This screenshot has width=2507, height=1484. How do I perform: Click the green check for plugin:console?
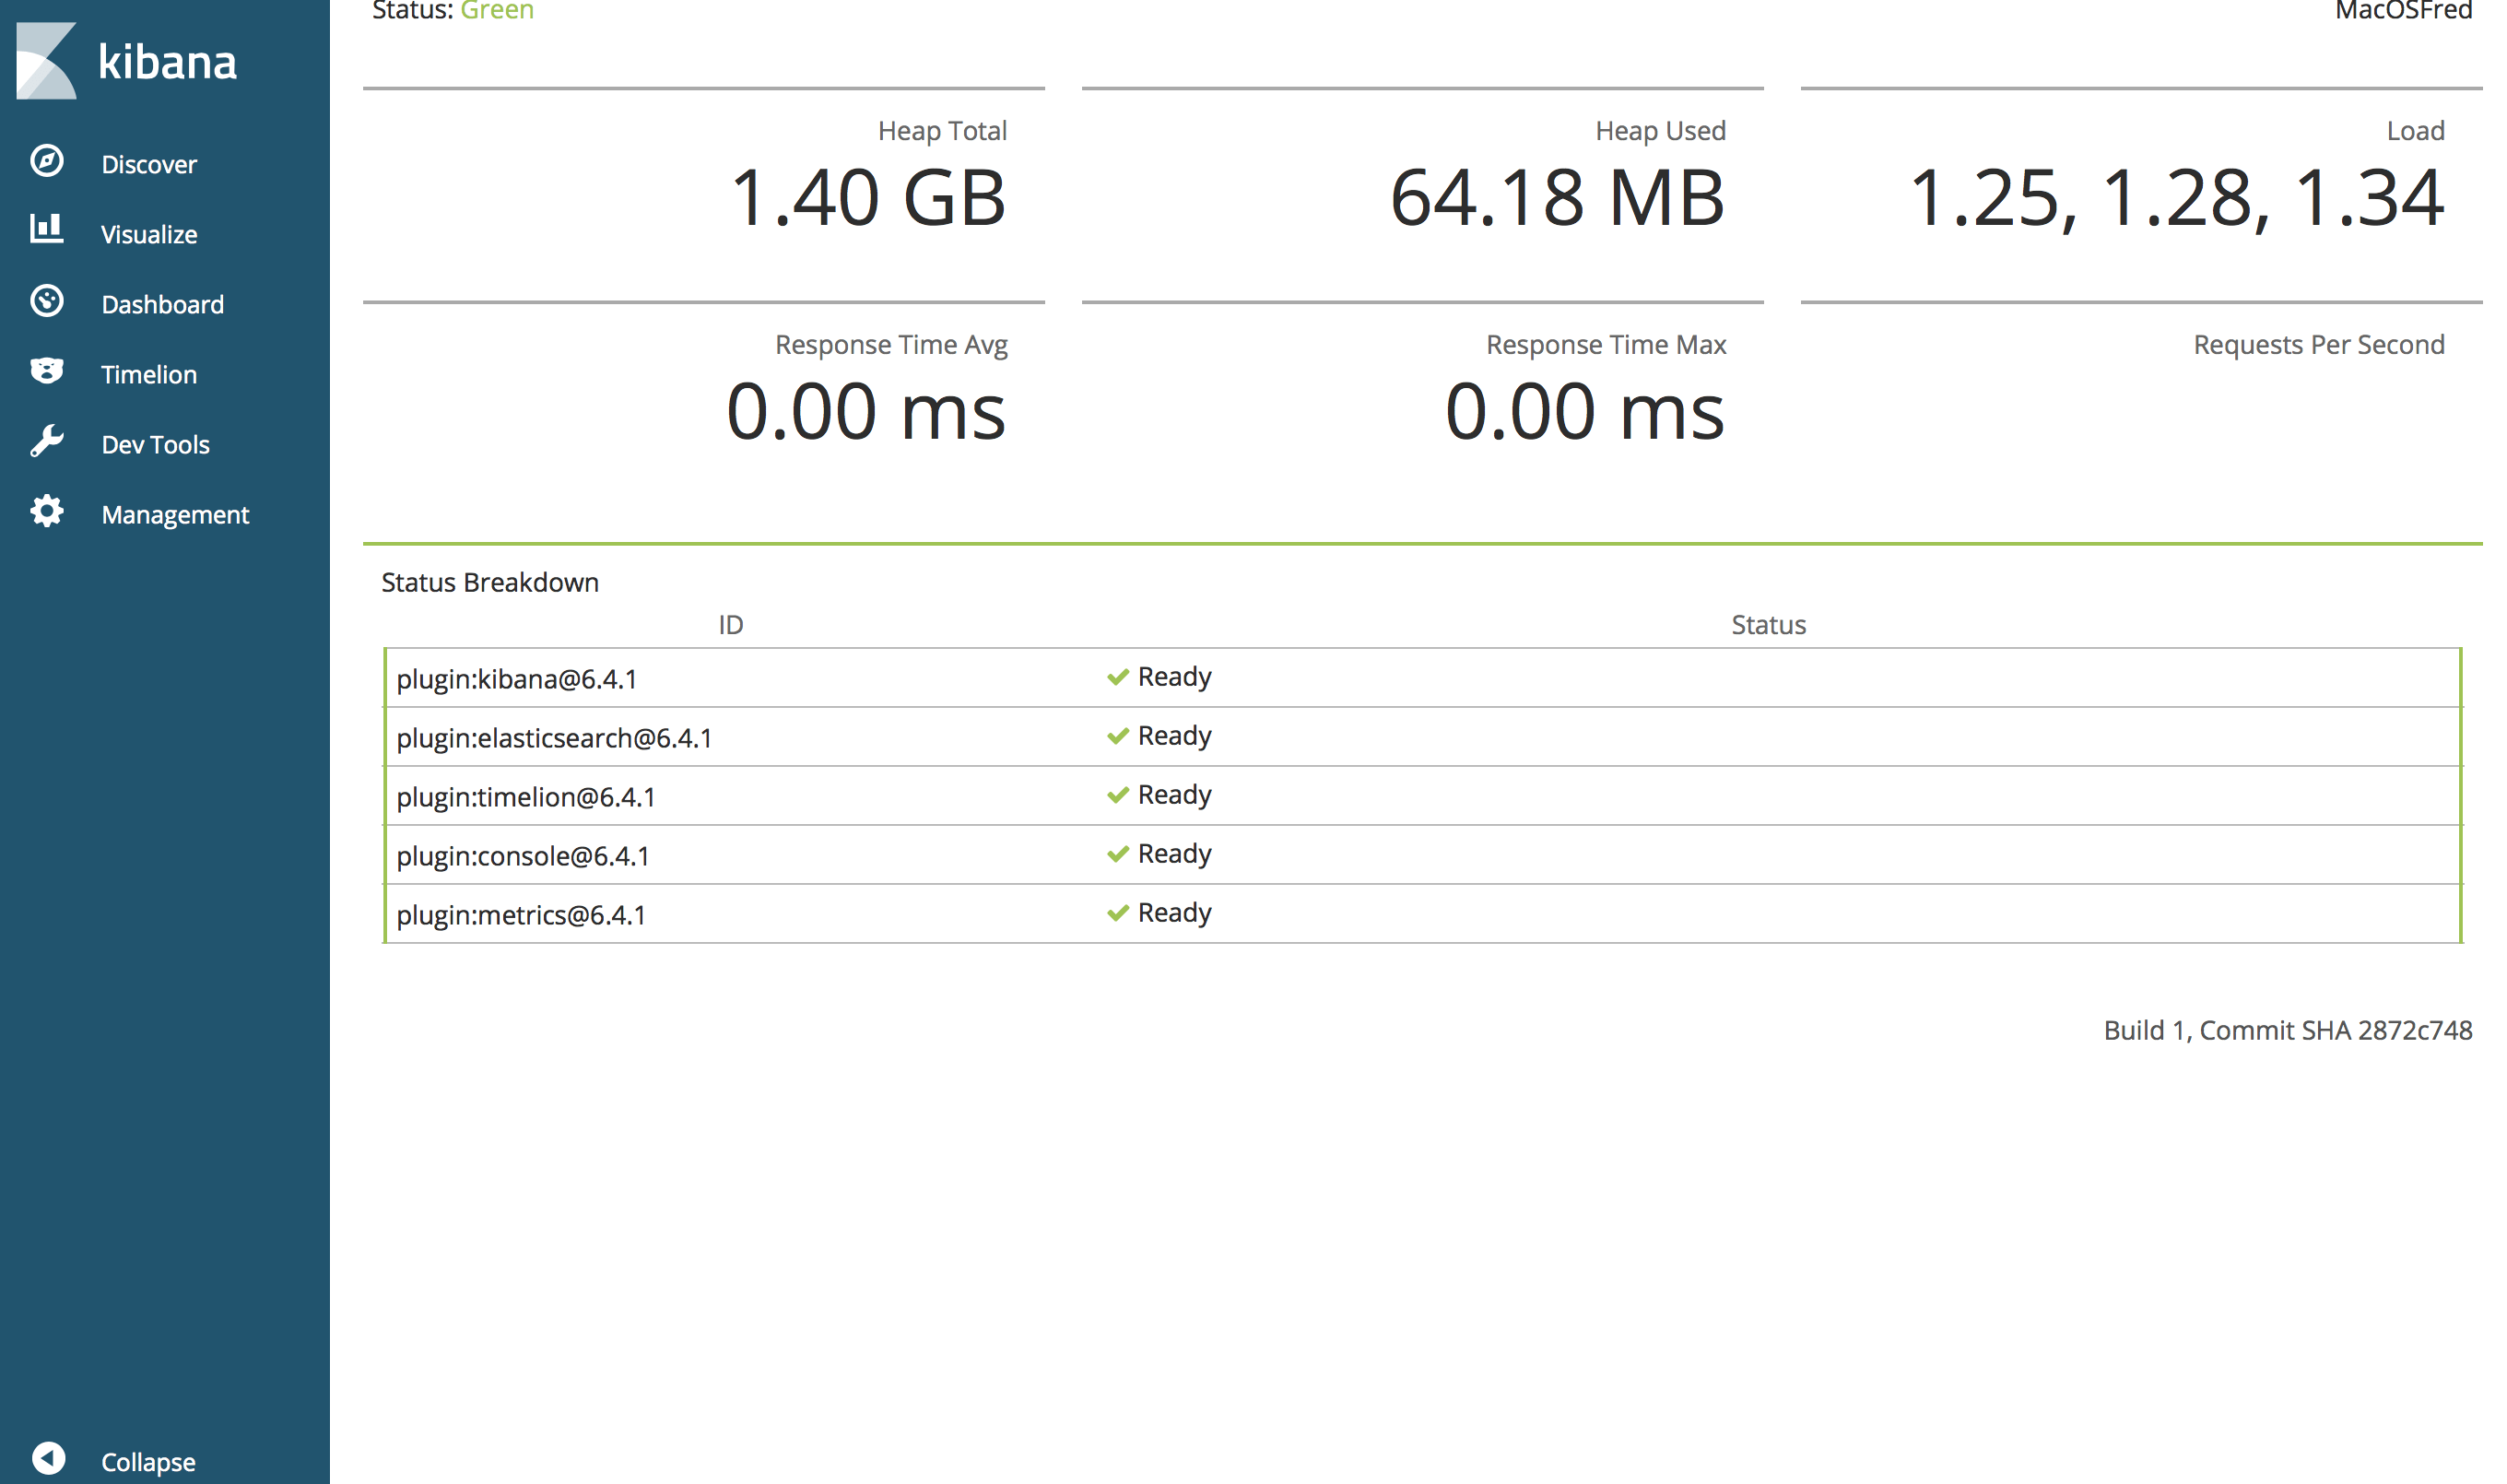point(1118,854)
